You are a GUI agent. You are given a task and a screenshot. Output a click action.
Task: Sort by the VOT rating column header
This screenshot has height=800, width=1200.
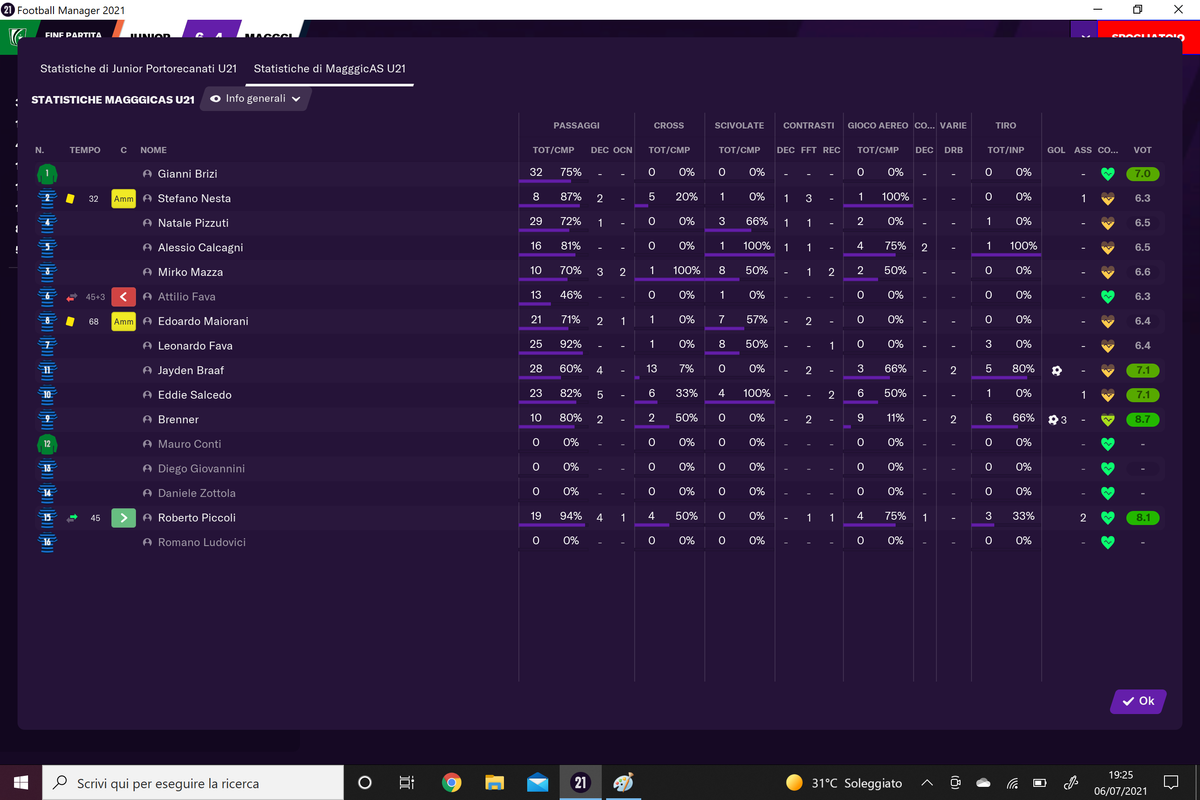click(1142, 150)
